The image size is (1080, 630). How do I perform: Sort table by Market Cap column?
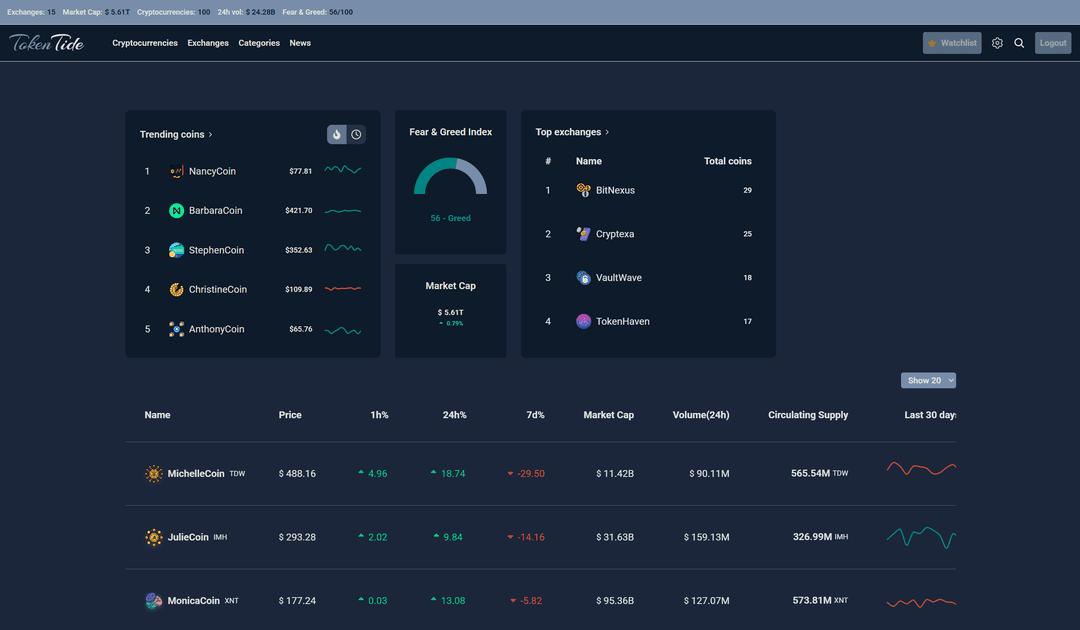[608, 415]
